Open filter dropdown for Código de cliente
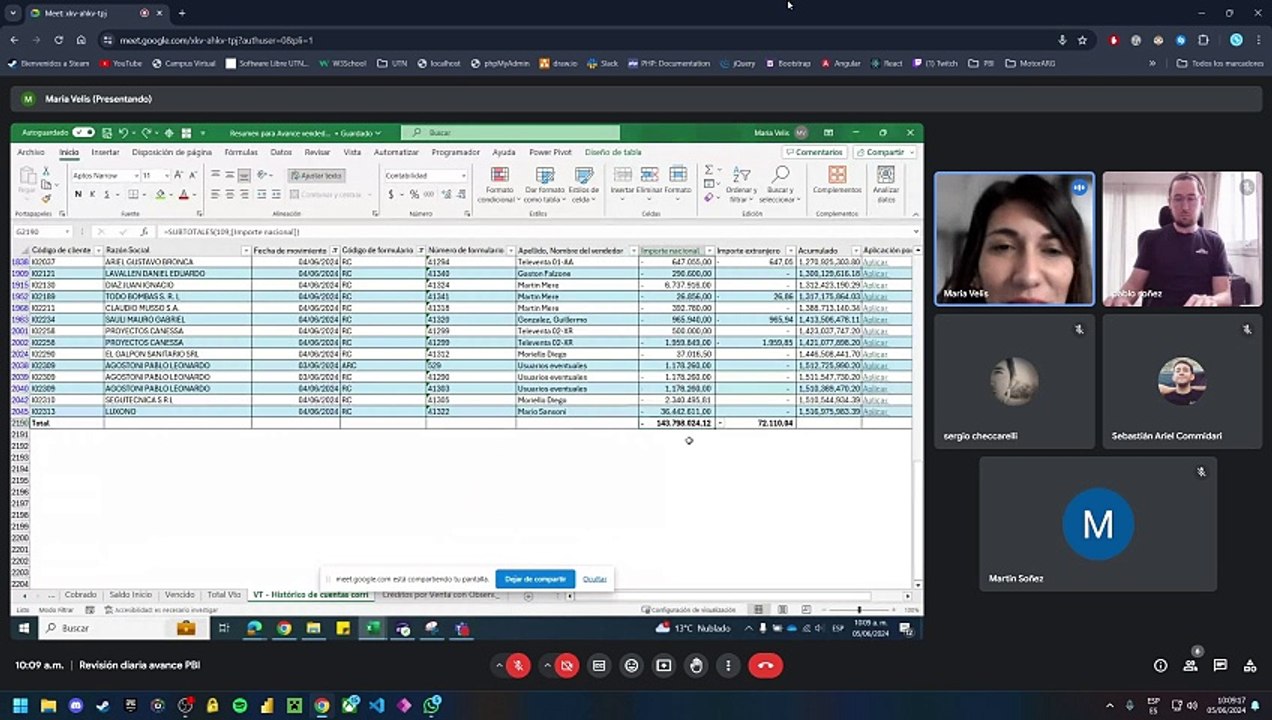 [98, 250]
